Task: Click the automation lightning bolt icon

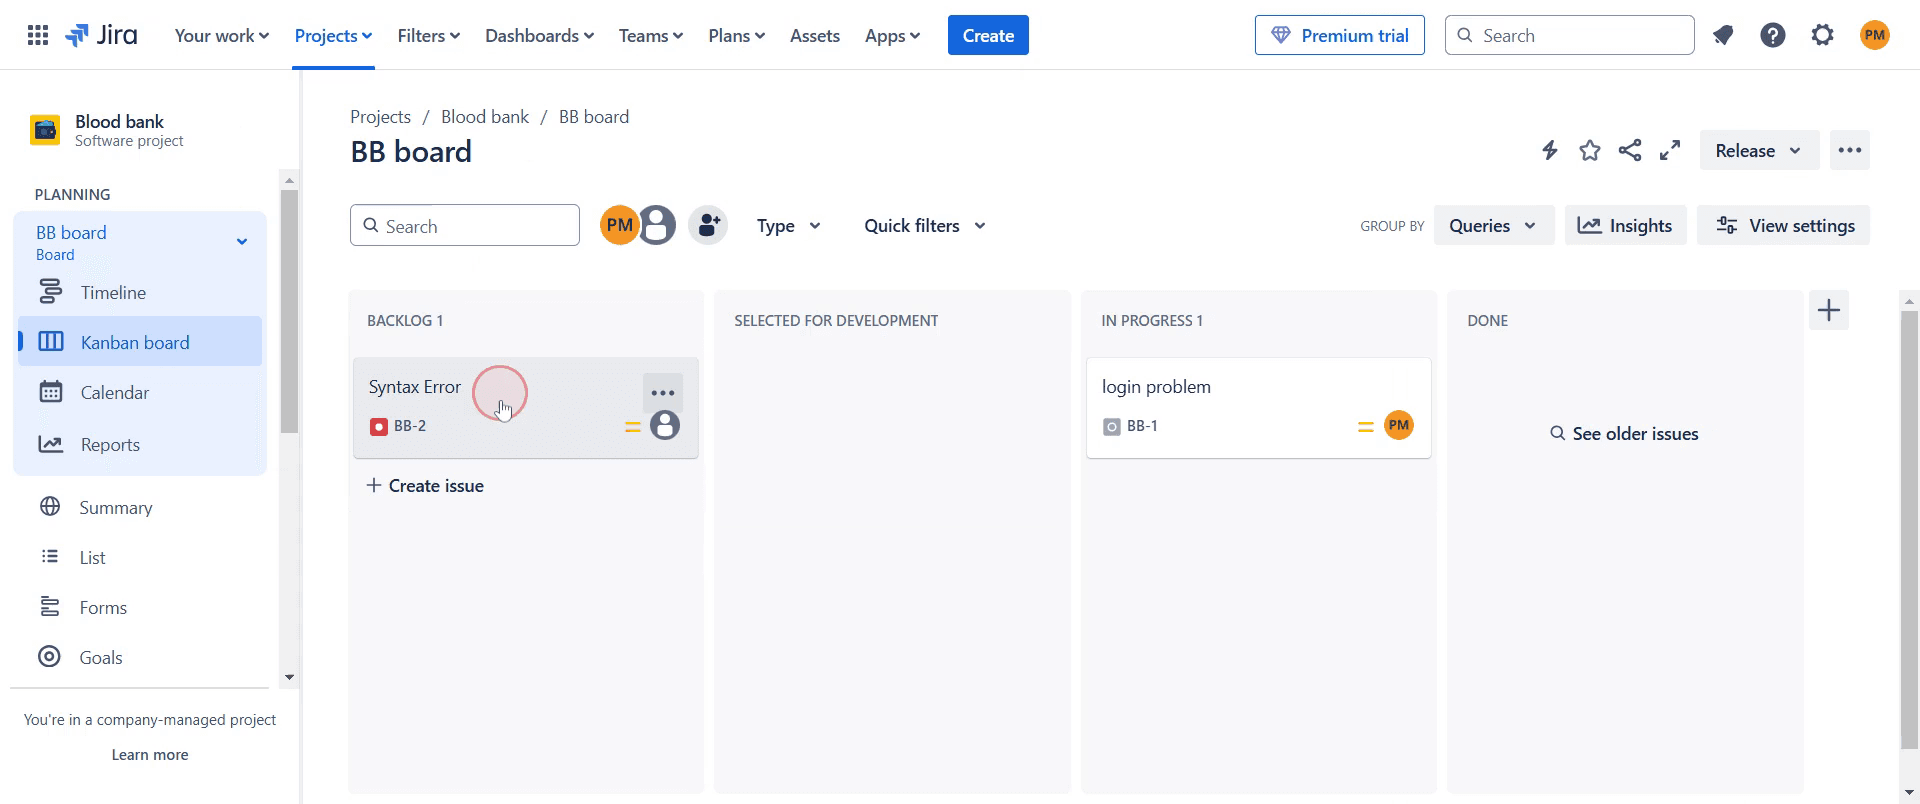Action: coord(1550,151)
